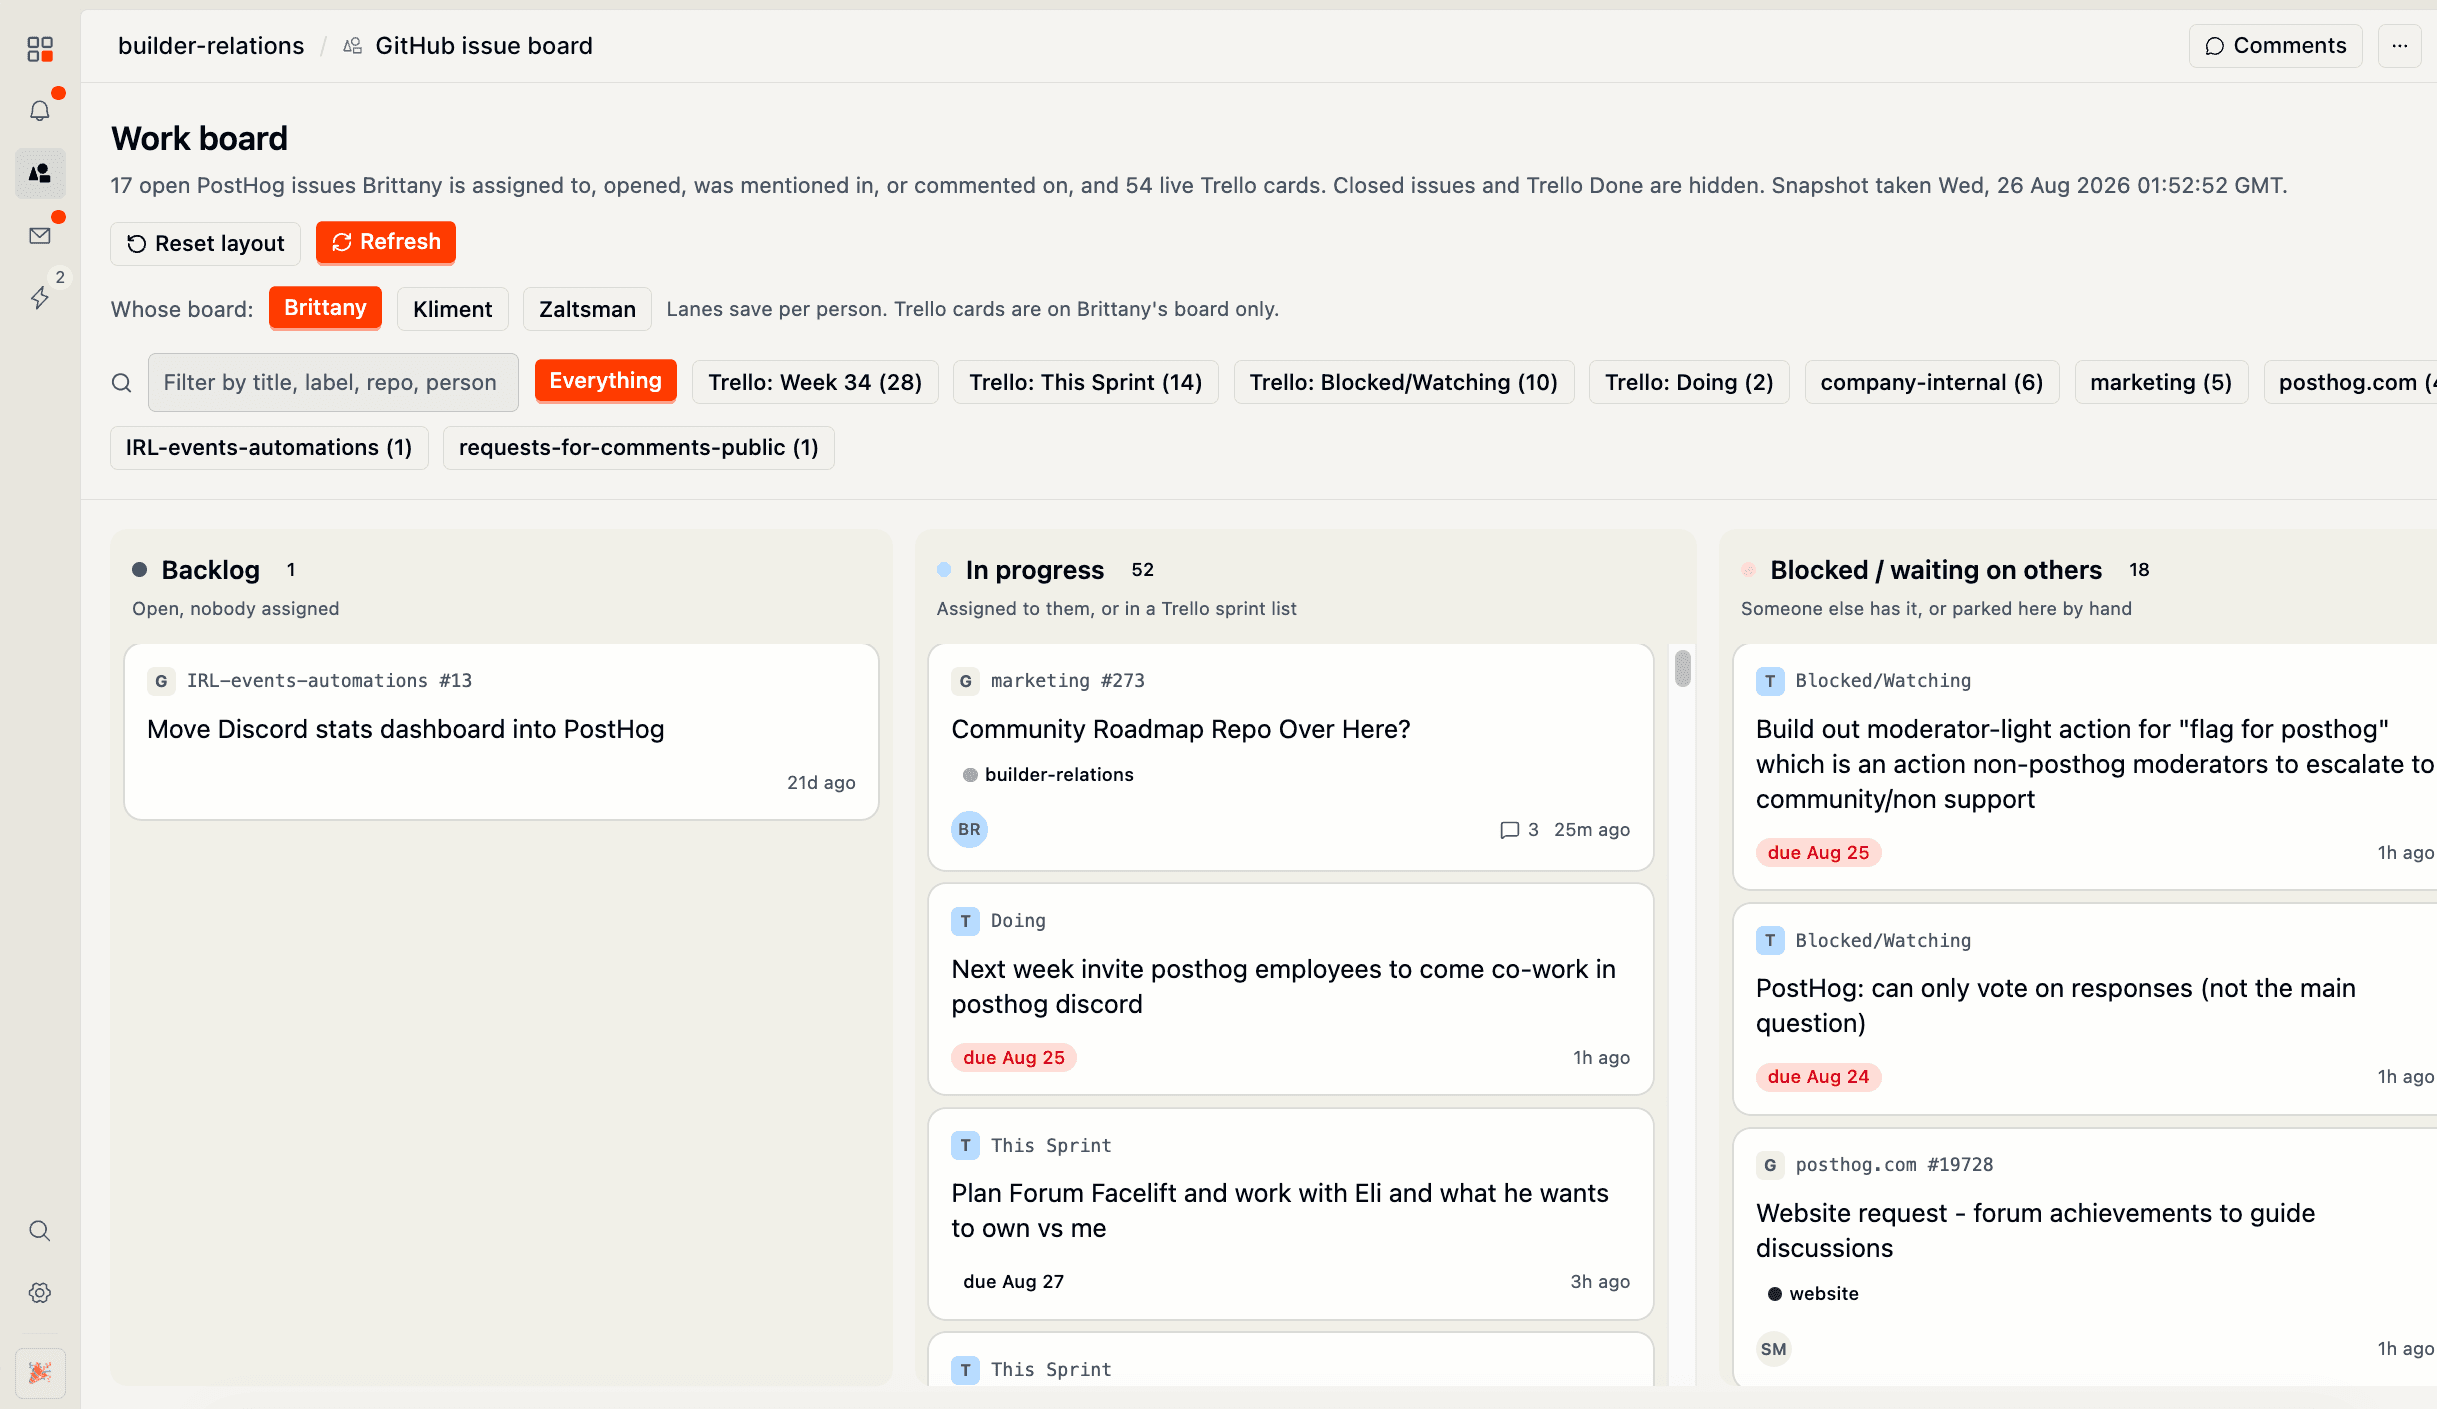Screen dimensions: 2437x1409
Task: Open the dashboard grid icon in sidebar
Action: click(40, 49)
